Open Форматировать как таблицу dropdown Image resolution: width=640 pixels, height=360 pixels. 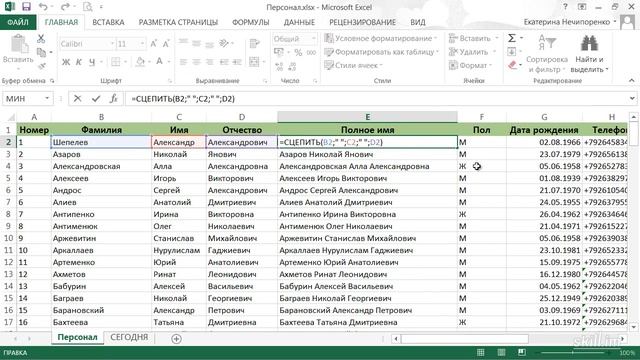[382, 52]
